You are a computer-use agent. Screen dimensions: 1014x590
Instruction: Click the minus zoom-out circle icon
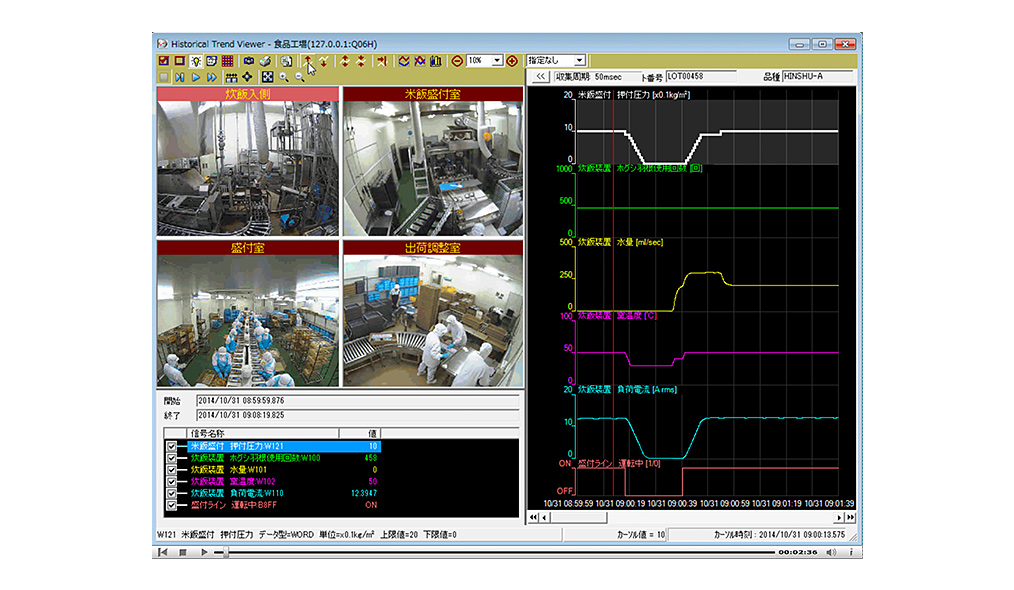coord(457,61)
